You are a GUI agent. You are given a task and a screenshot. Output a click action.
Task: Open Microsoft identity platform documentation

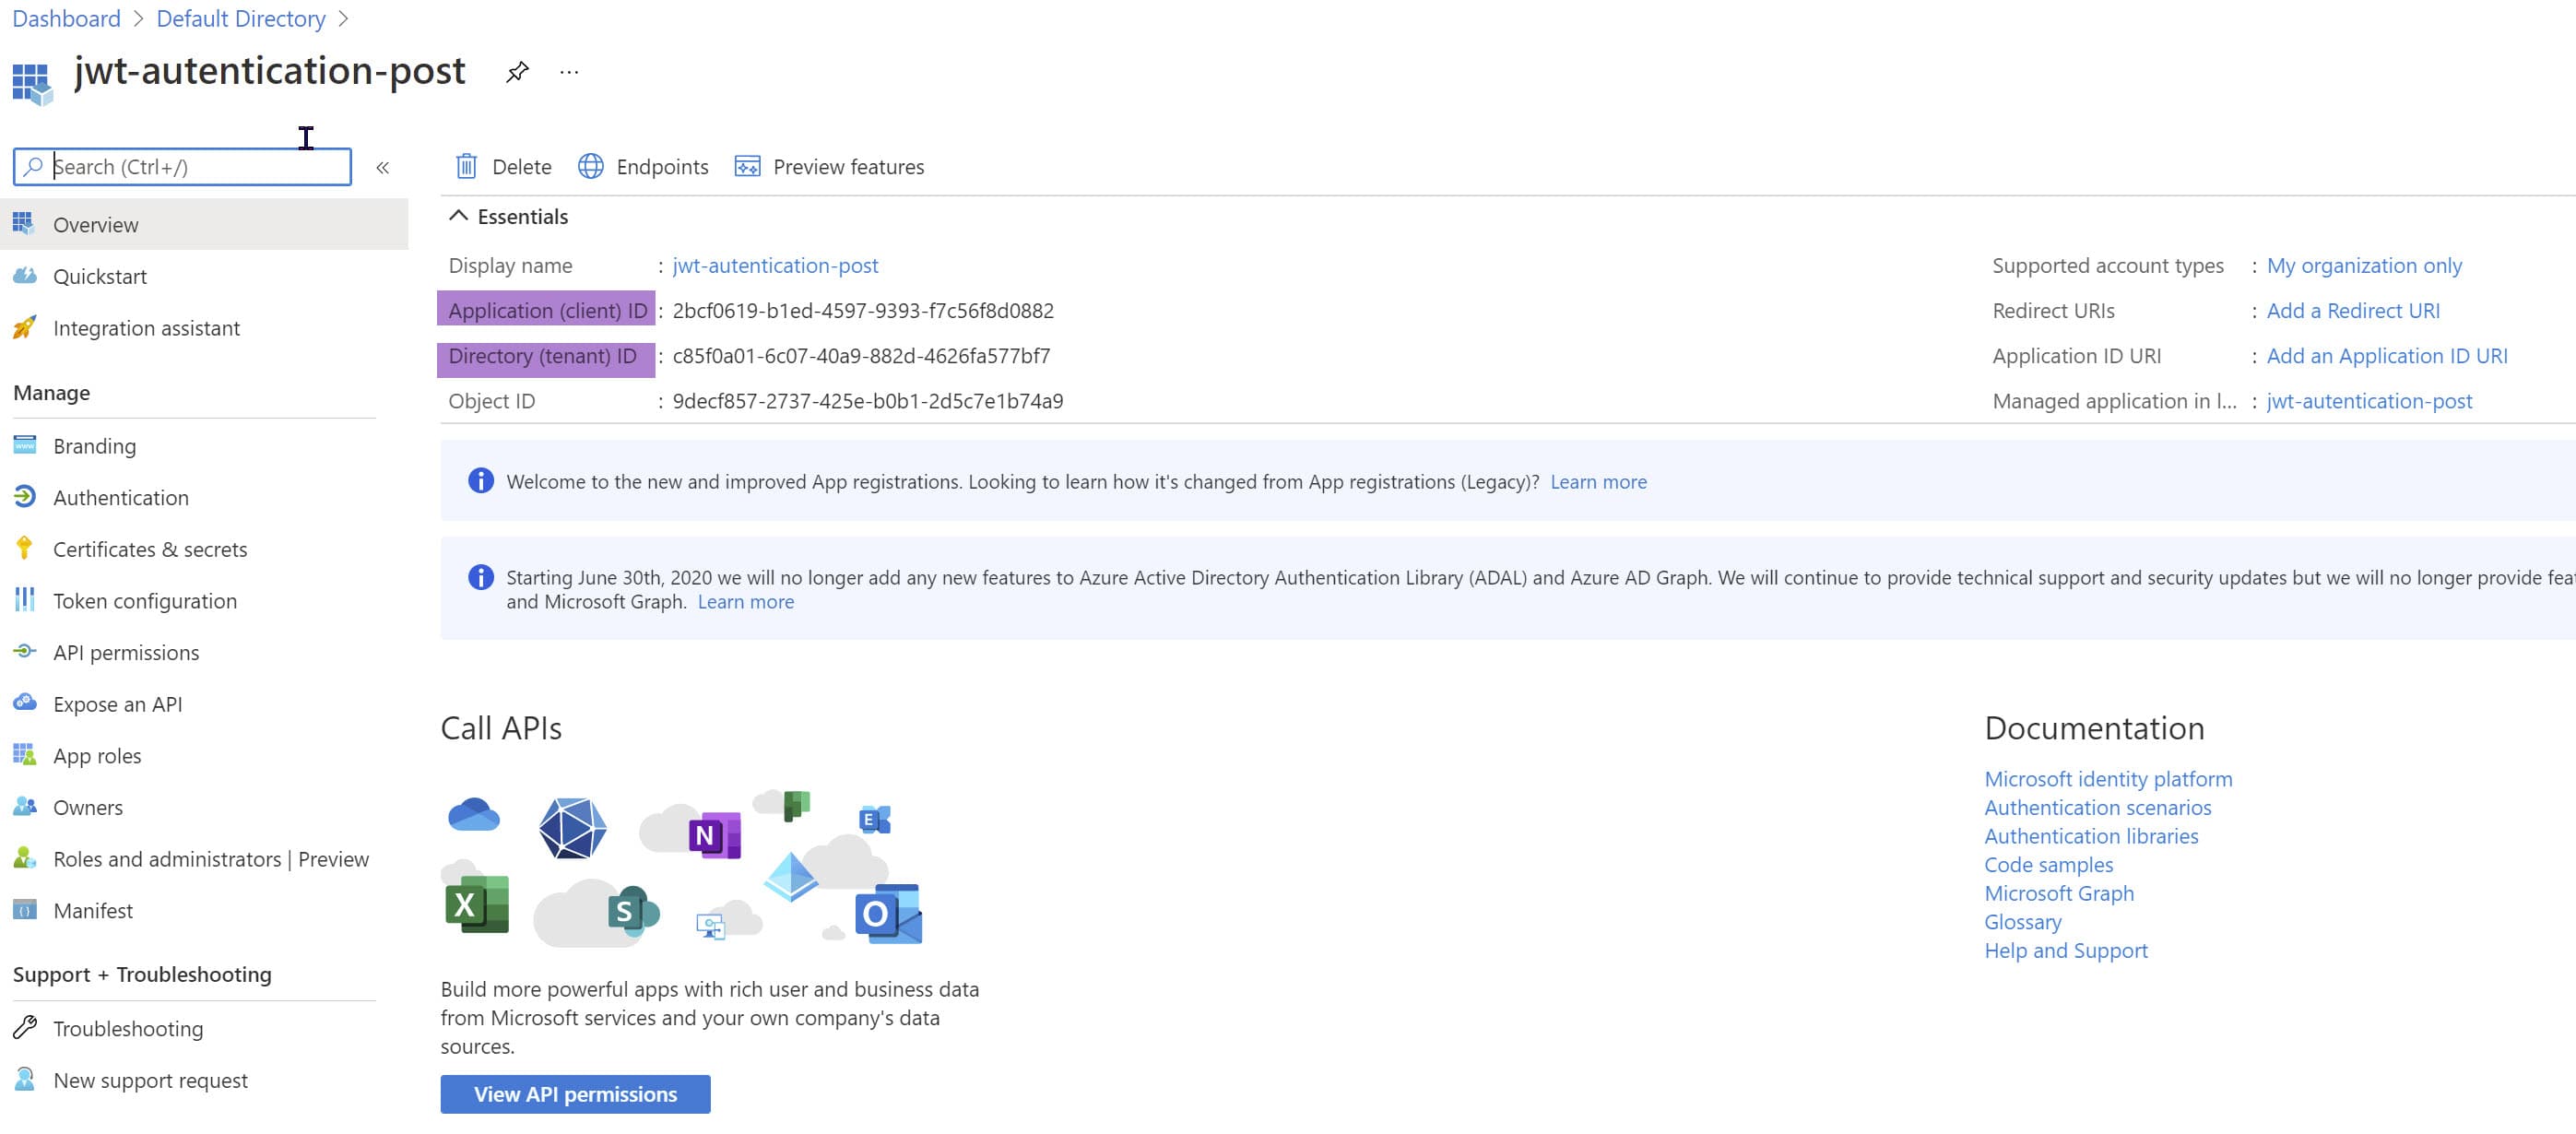click(x=2107, y=778)
